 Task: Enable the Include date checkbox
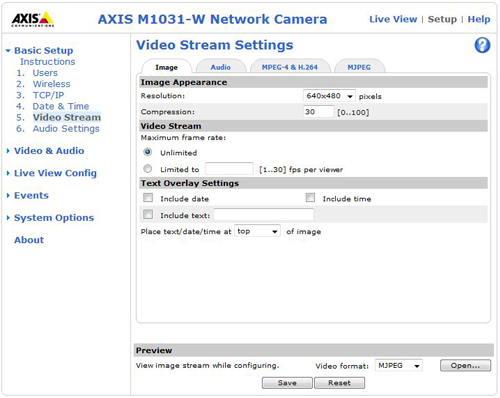click(148, 198)
